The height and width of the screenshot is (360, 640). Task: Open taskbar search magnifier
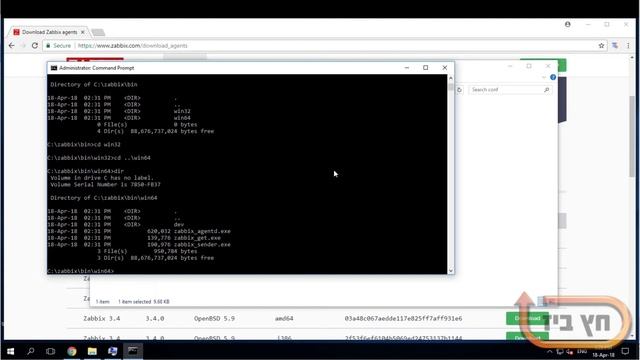pyautogui.click(x=31, y=351)
